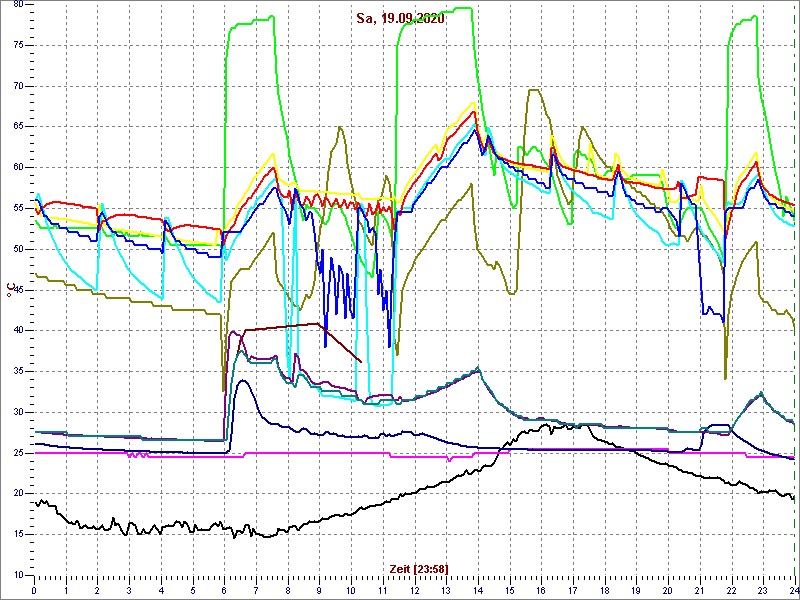Click the "55" value on the temperature axis

[16, 208]
